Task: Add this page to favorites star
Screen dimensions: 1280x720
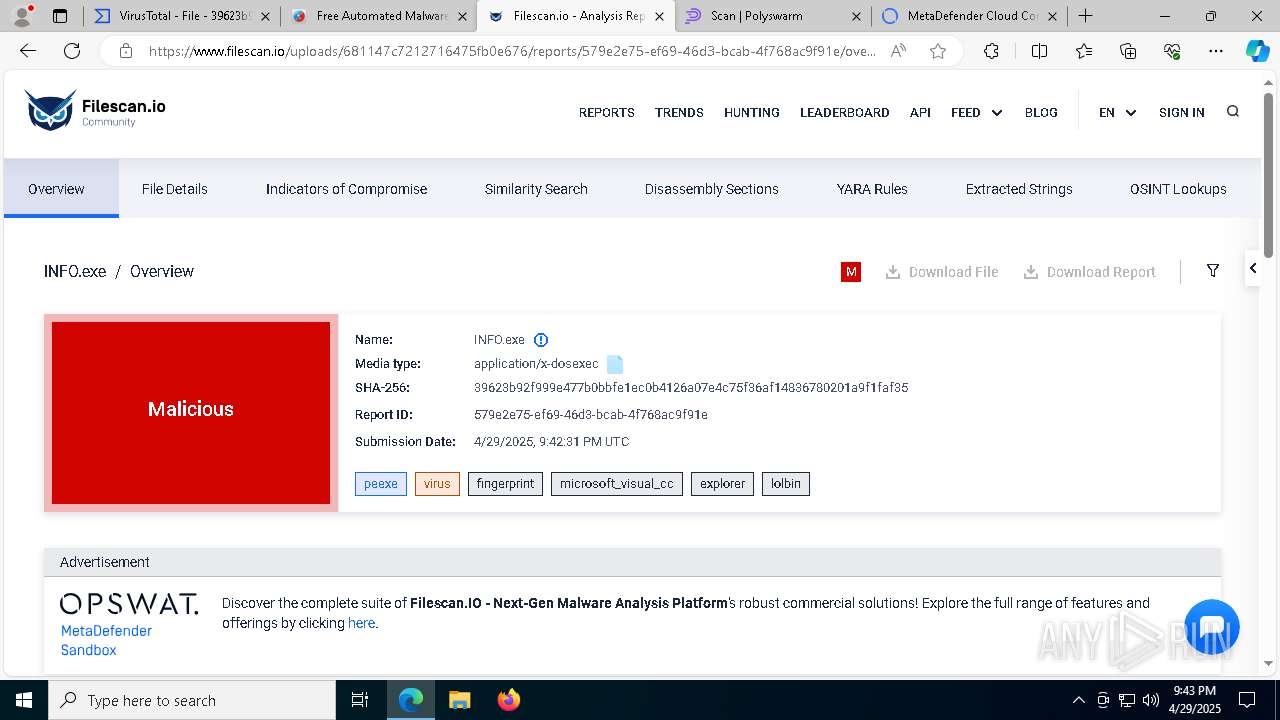Action: 938,51
